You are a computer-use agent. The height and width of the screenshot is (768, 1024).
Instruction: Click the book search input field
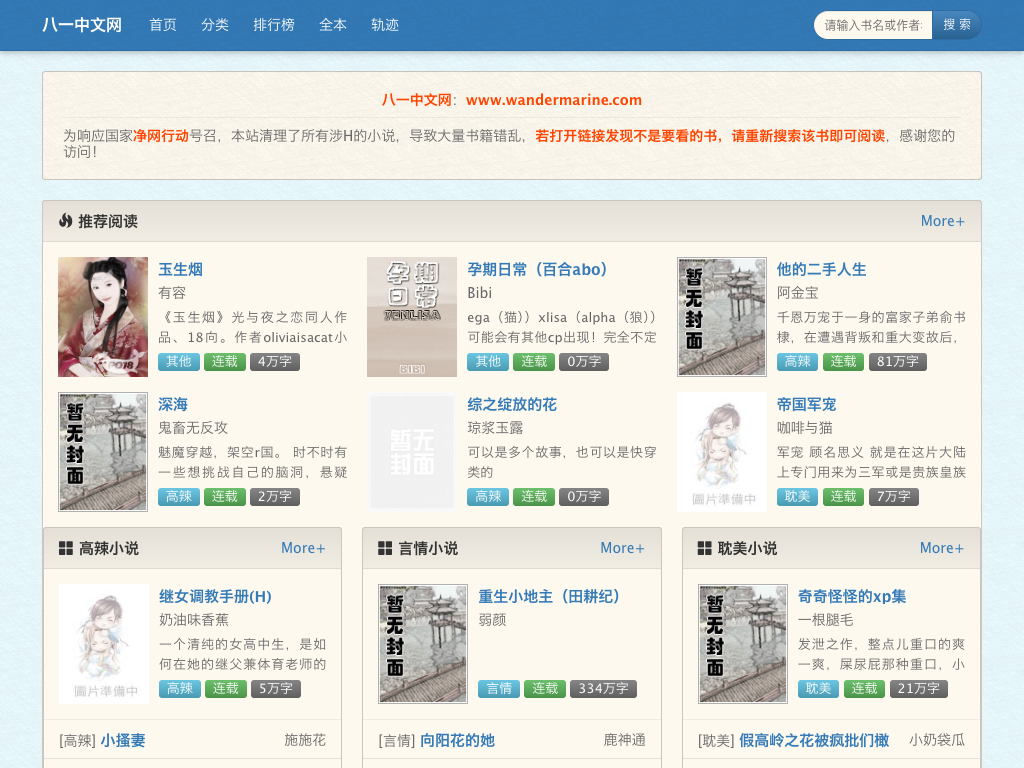click(873, 25)
